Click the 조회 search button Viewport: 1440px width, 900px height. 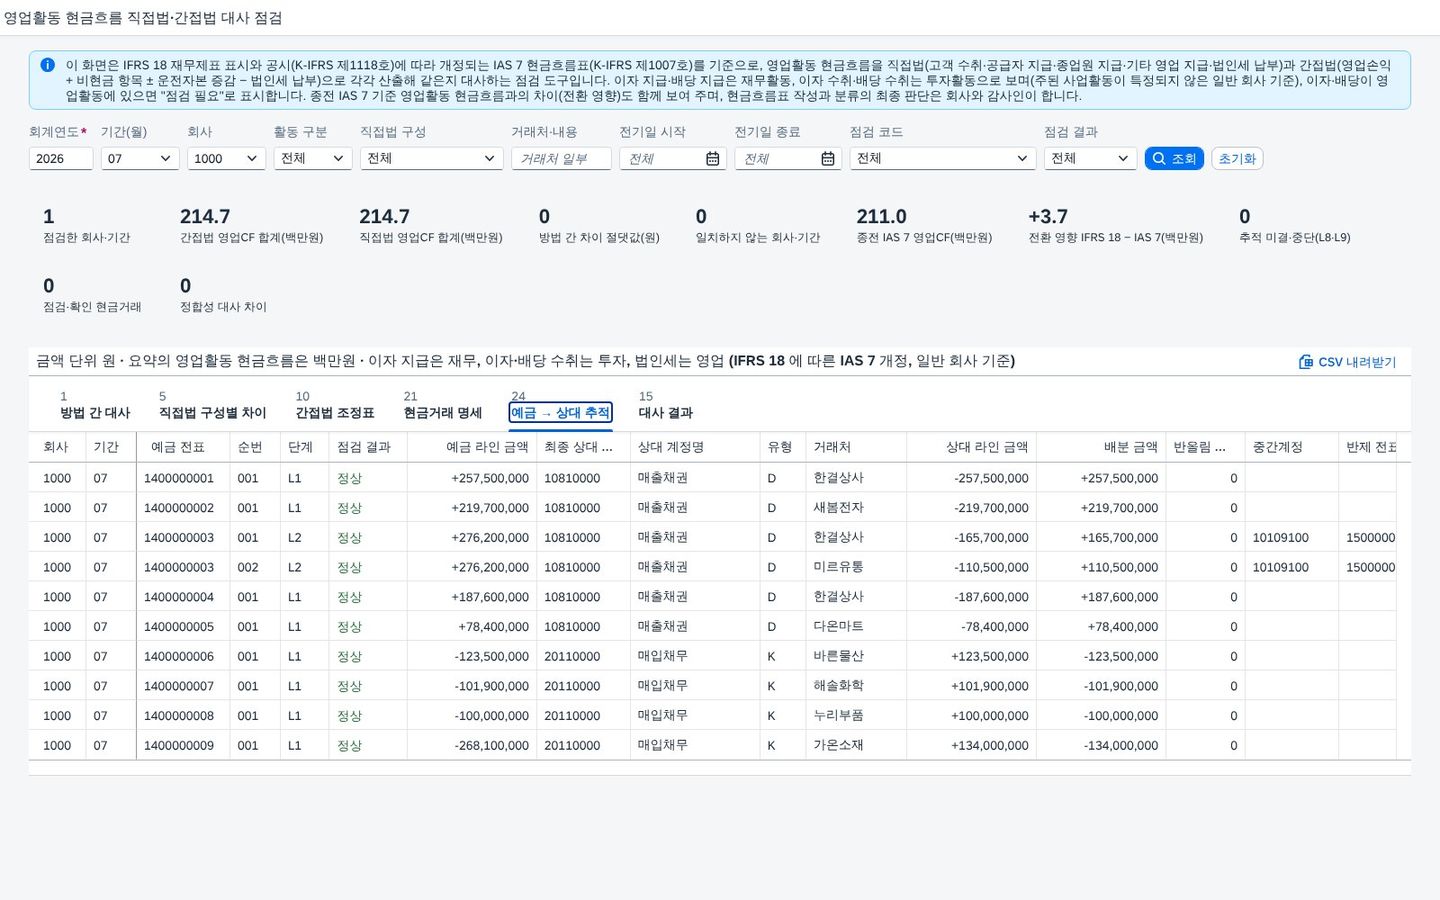tap(1174, 158)
